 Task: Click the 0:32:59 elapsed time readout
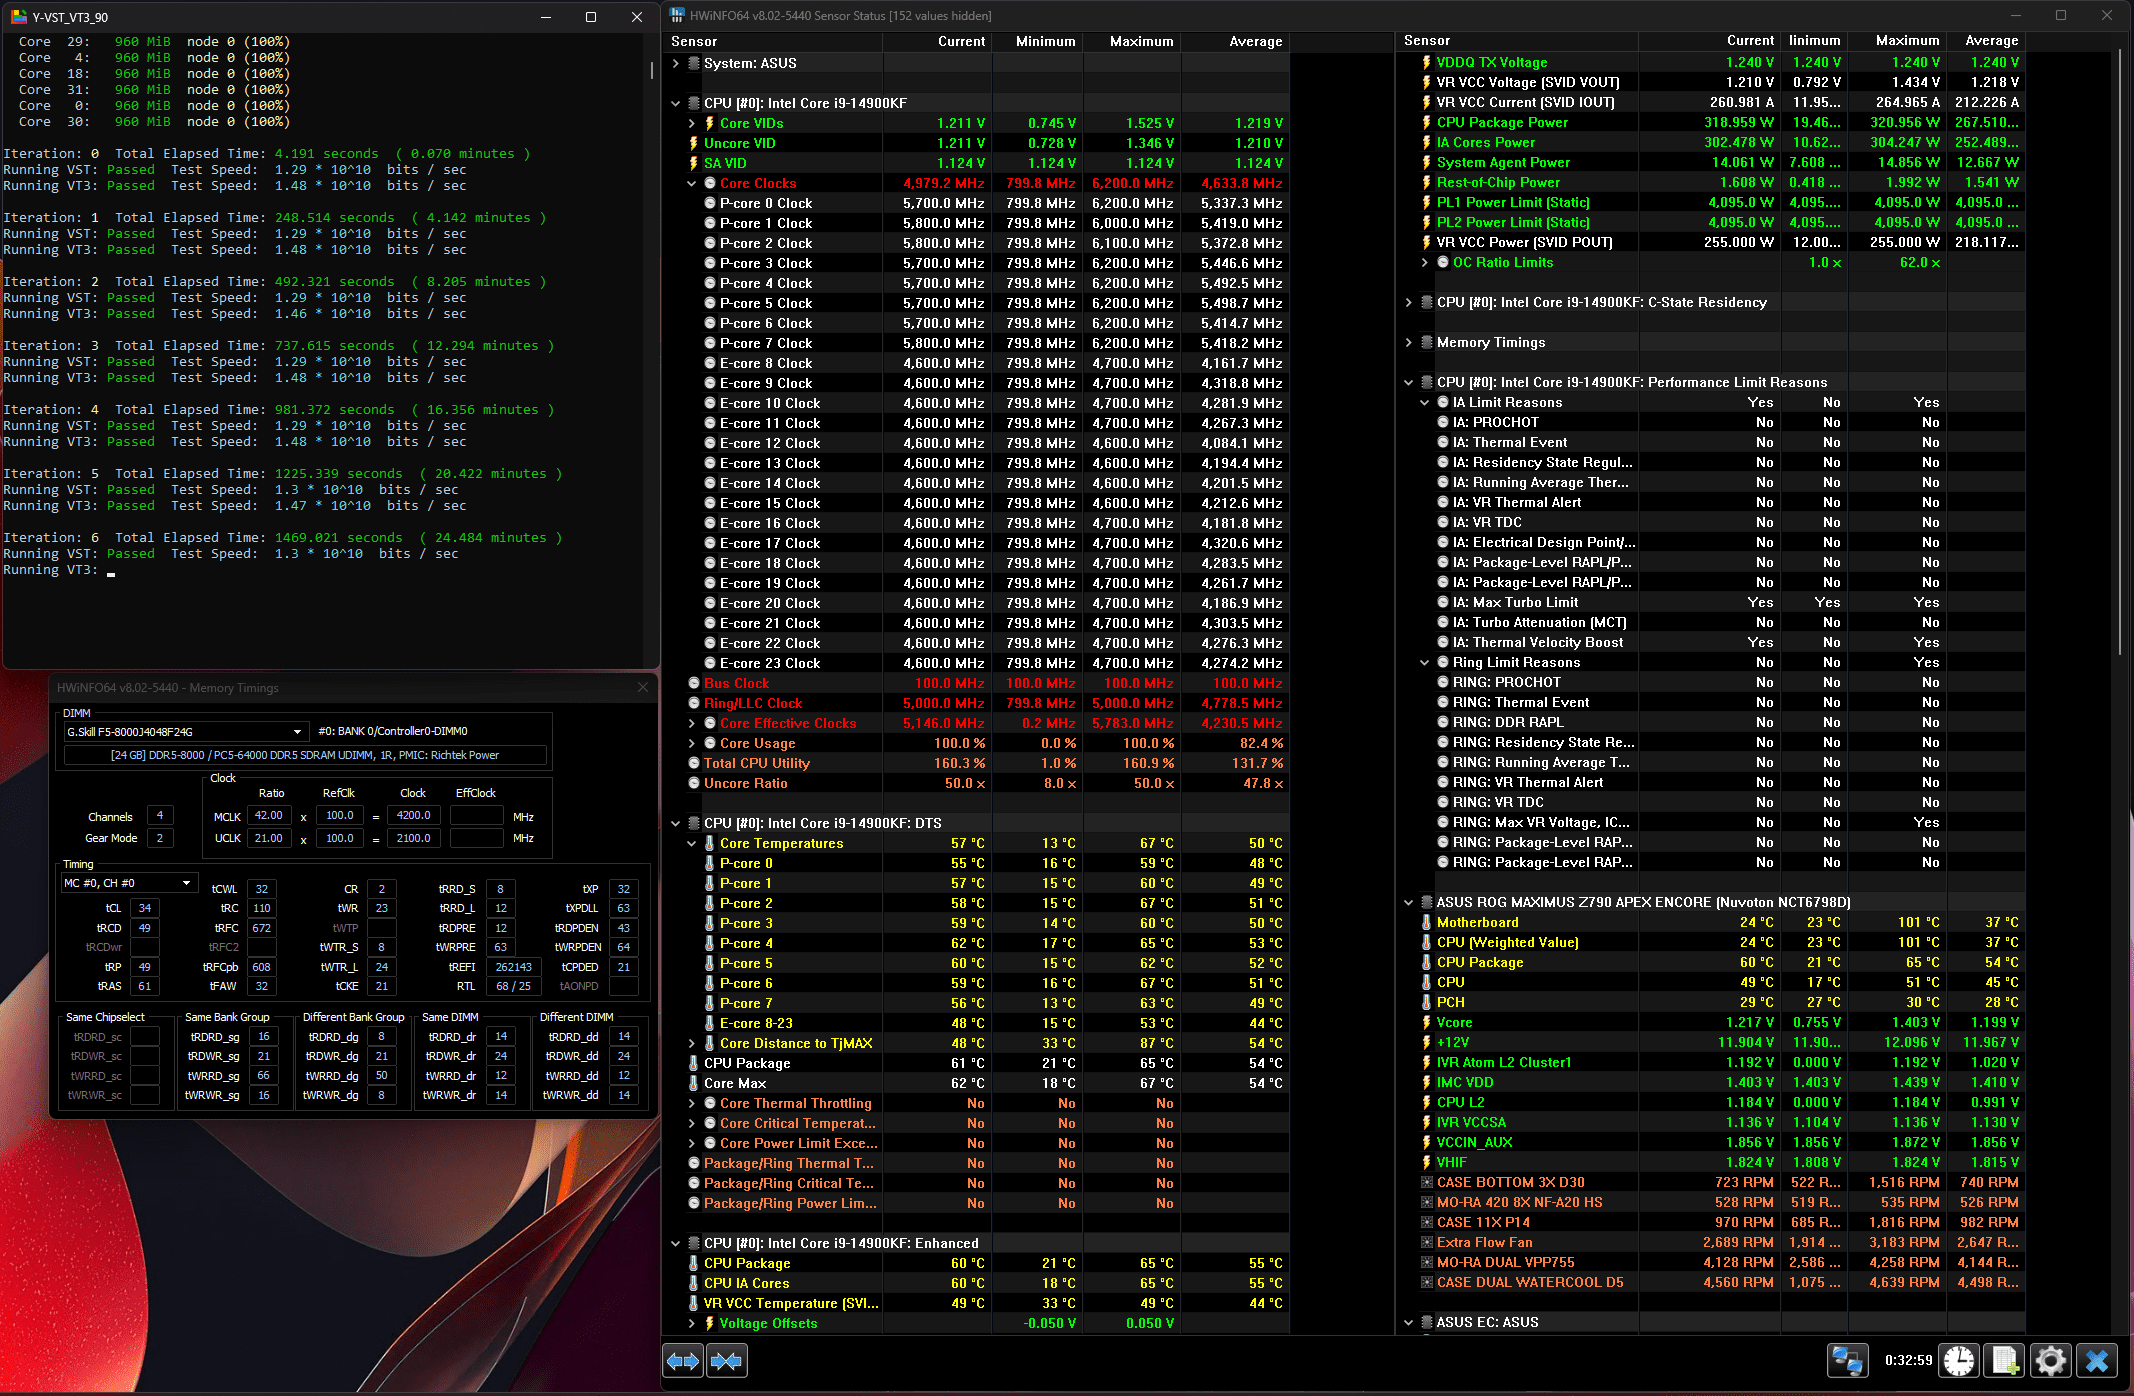(x=1908, y=1361)
